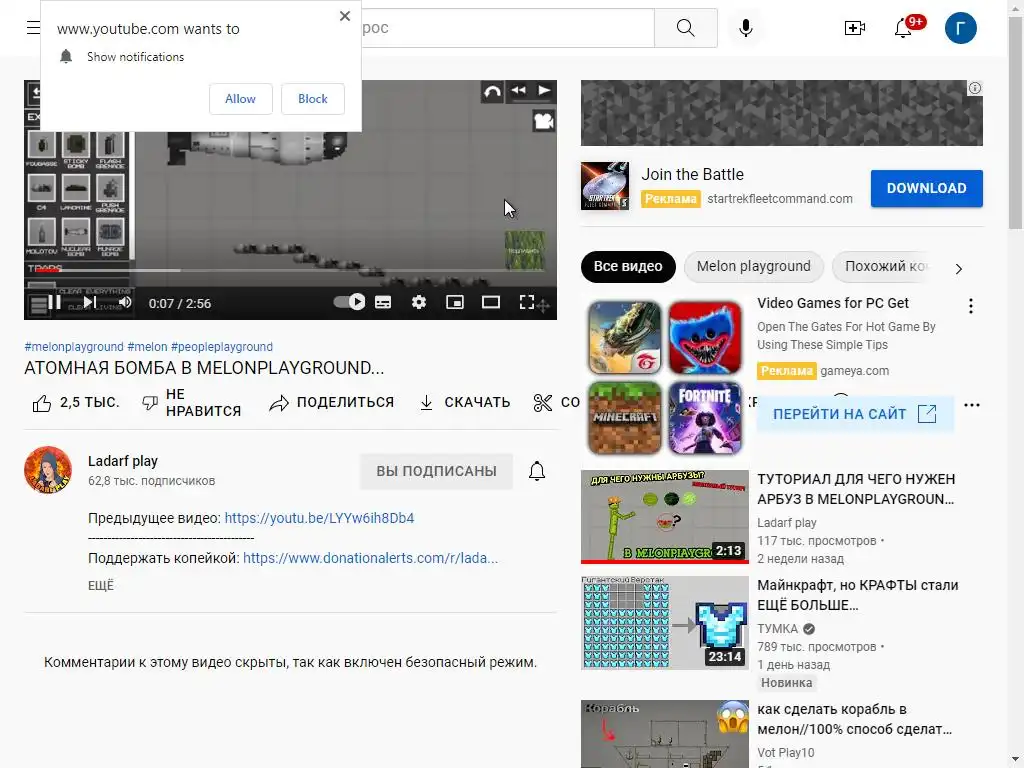The width and height of the screenshot is (1024, 768).
Task: Select the Melon playground chip
Action: click(753, 266)
